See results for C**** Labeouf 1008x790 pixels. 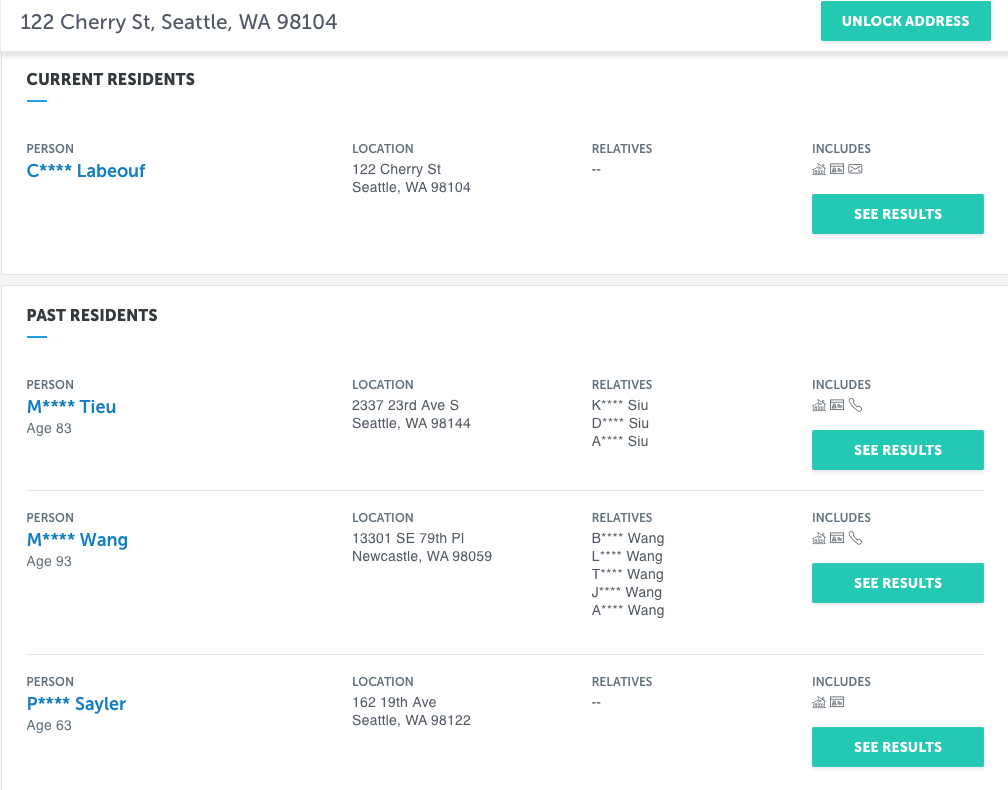tap(897, 214)
